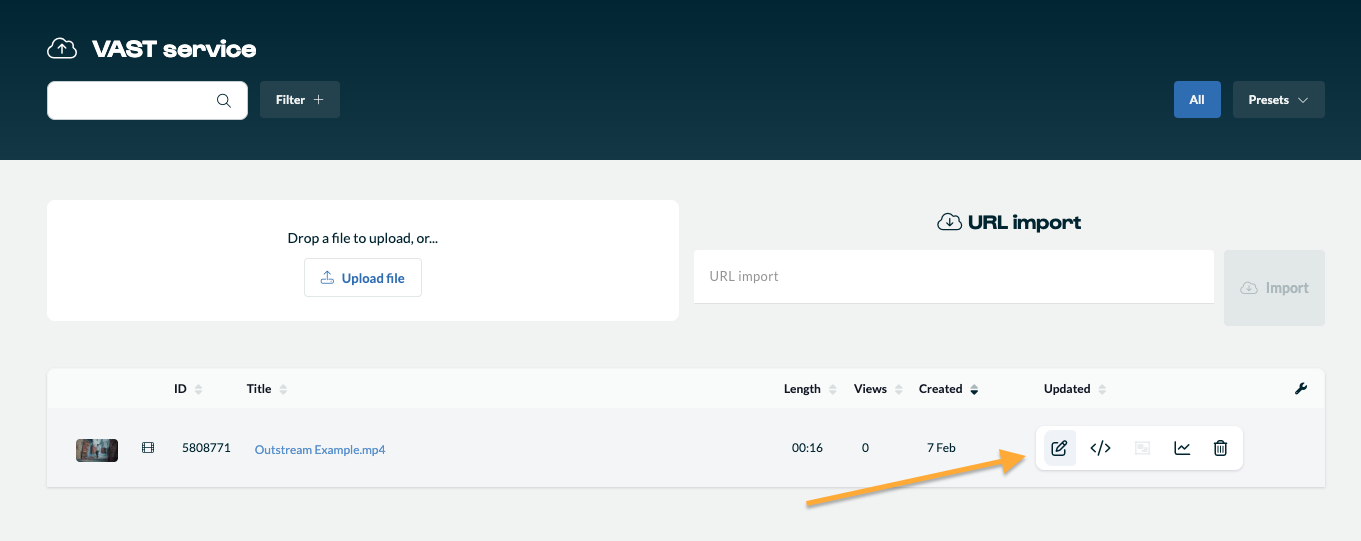This screenshot has width=1361, height=541.
Task: Open the Outstream Example.mp4 link
Action: click(x=320, y=450)
